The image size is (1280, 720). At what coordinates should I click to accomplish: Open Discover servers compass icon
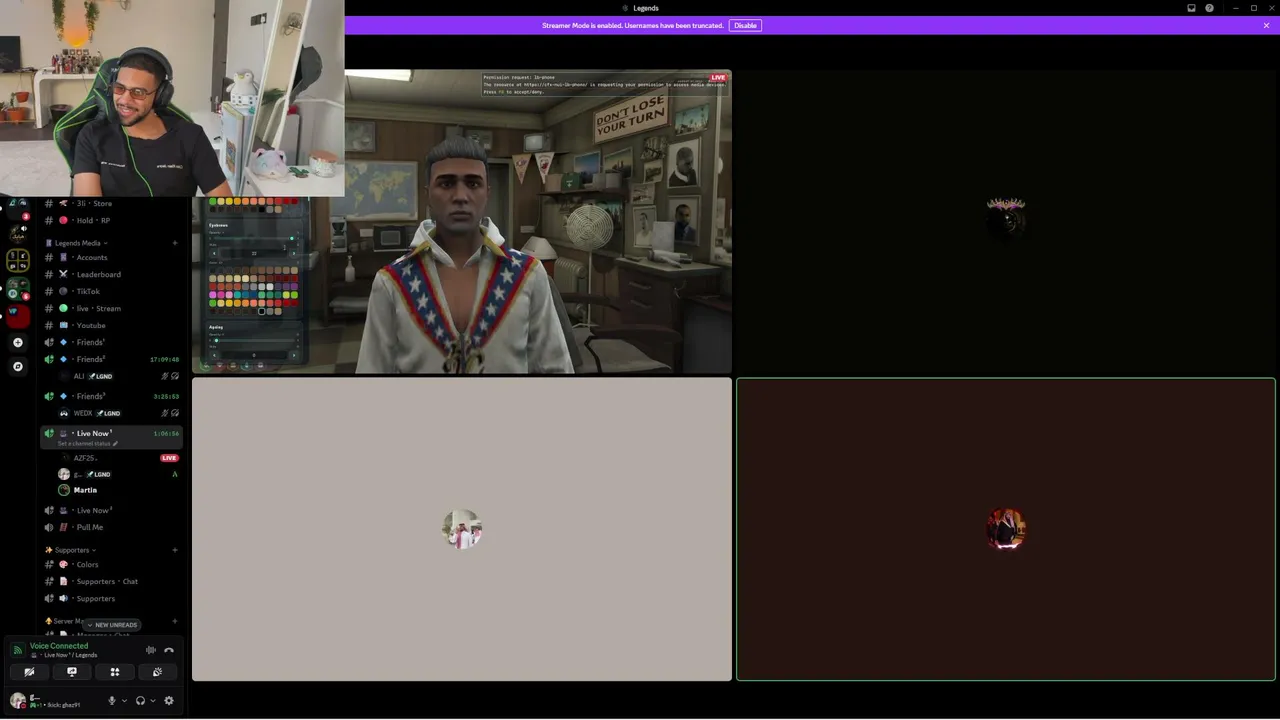point(17,366)
